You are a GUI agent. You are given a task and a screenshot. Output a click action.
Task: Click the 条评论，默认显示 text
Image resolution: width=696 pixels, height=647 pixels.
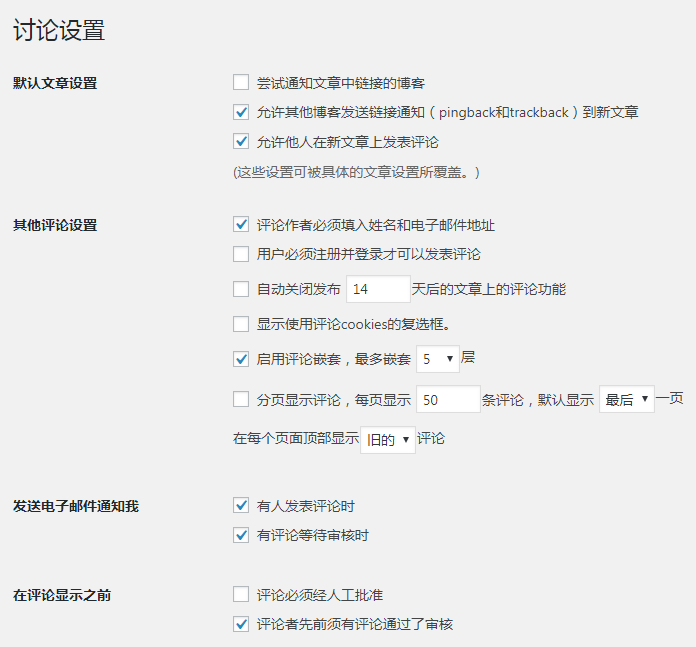point(538,400)
